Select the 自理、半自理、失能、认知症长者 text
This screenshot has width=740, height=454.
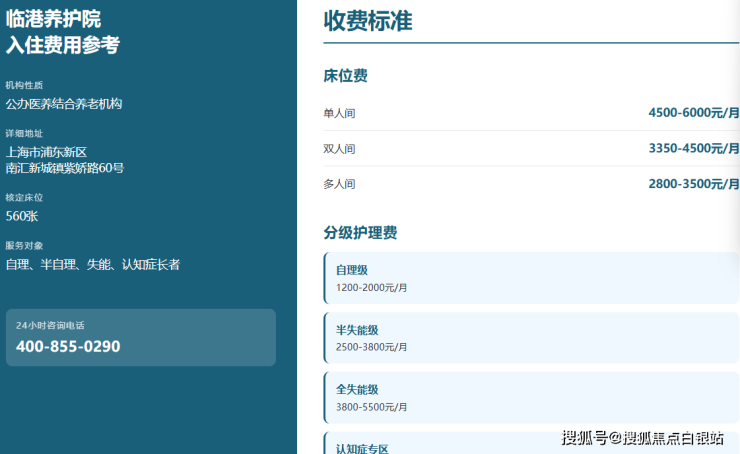click(x=92, y=264)
